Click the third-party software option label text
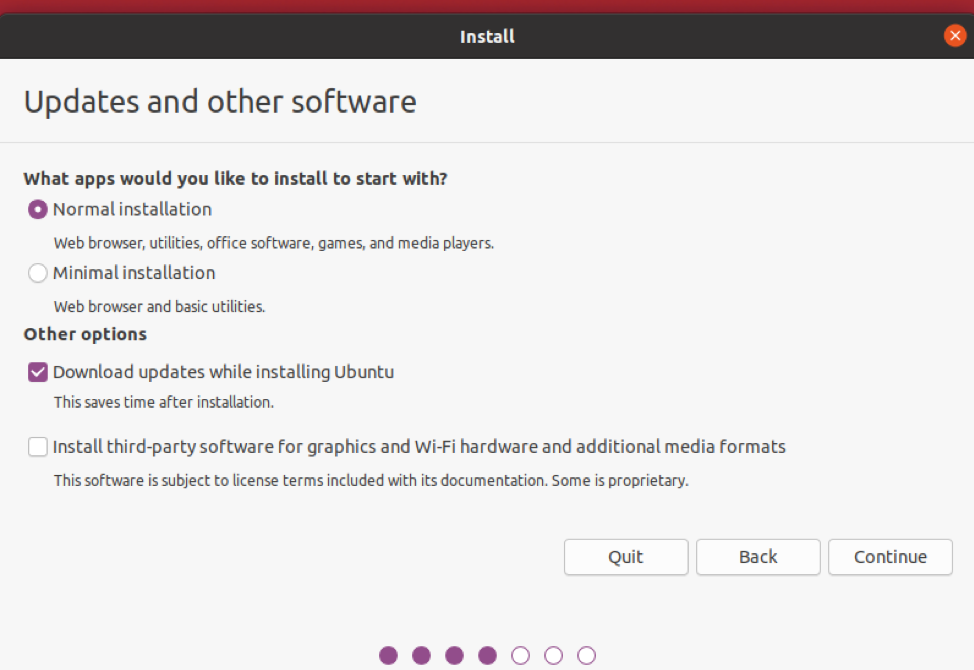Screen dimensions: 974x670 [419, 447]
